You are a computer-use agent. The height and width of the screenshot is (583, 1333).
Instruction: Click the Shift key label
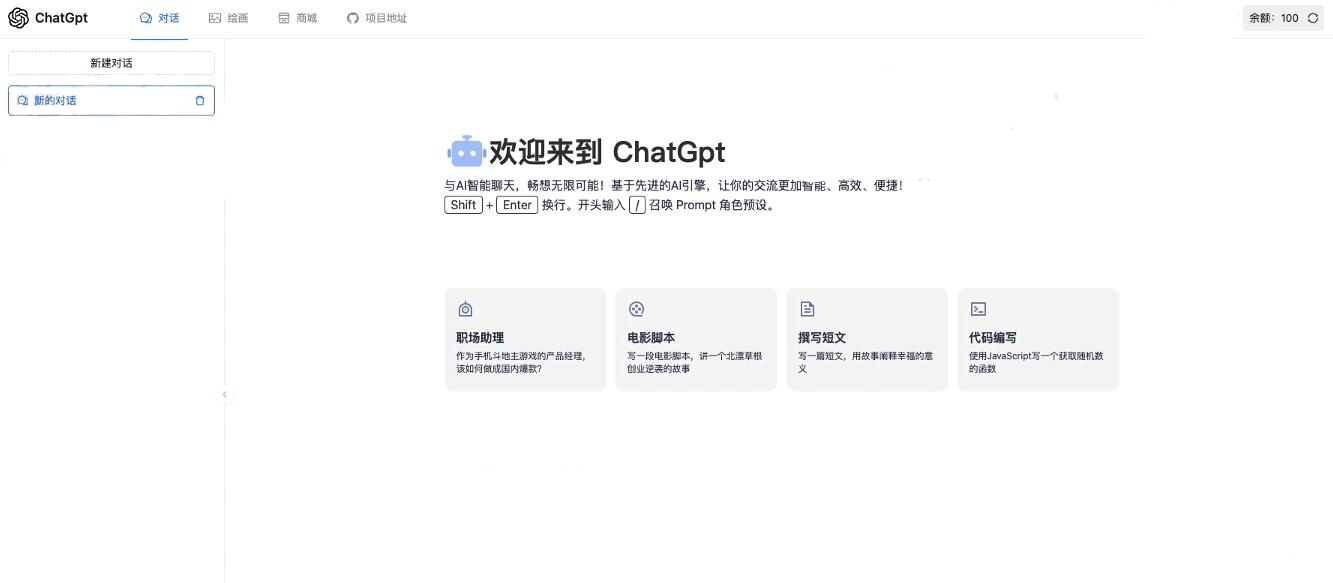[x=463, y=205]
